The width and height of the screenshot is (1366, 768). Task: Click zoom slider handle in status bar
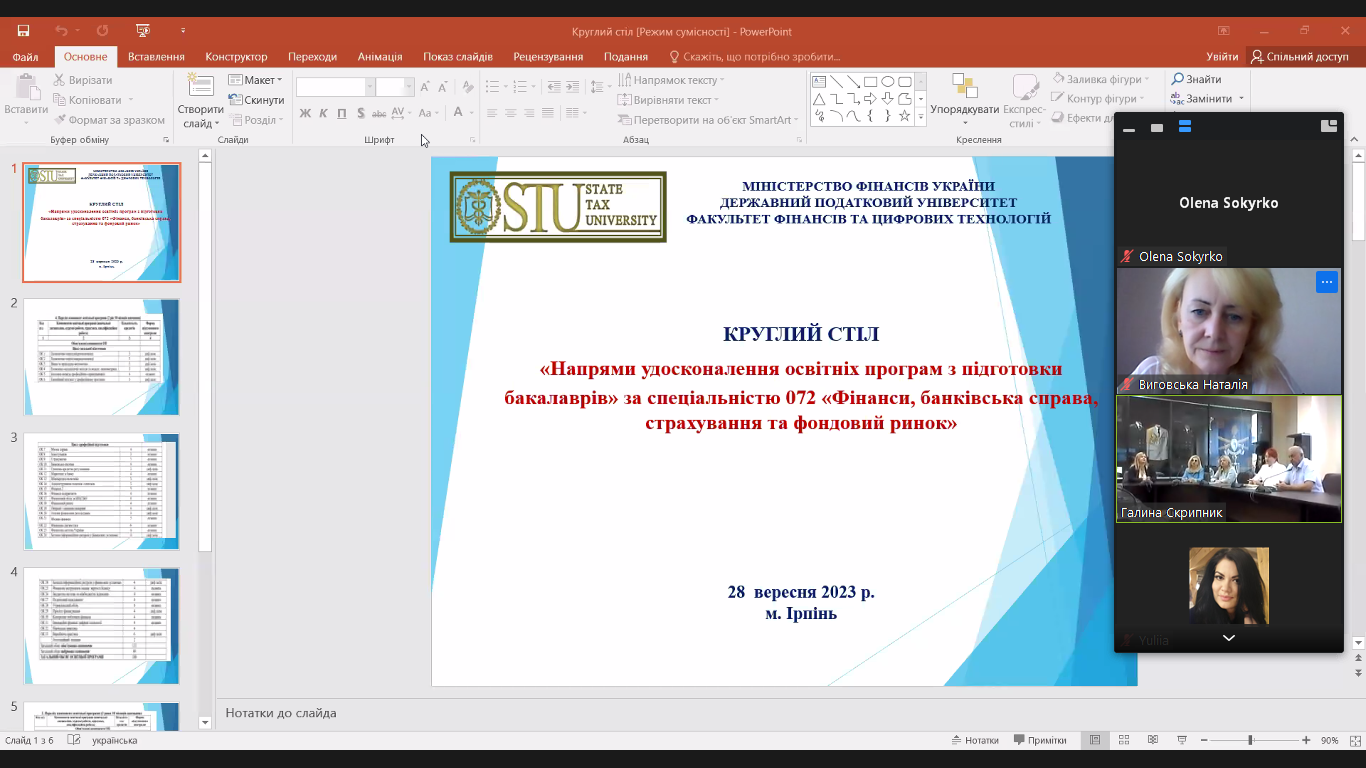coord(1251,740)
